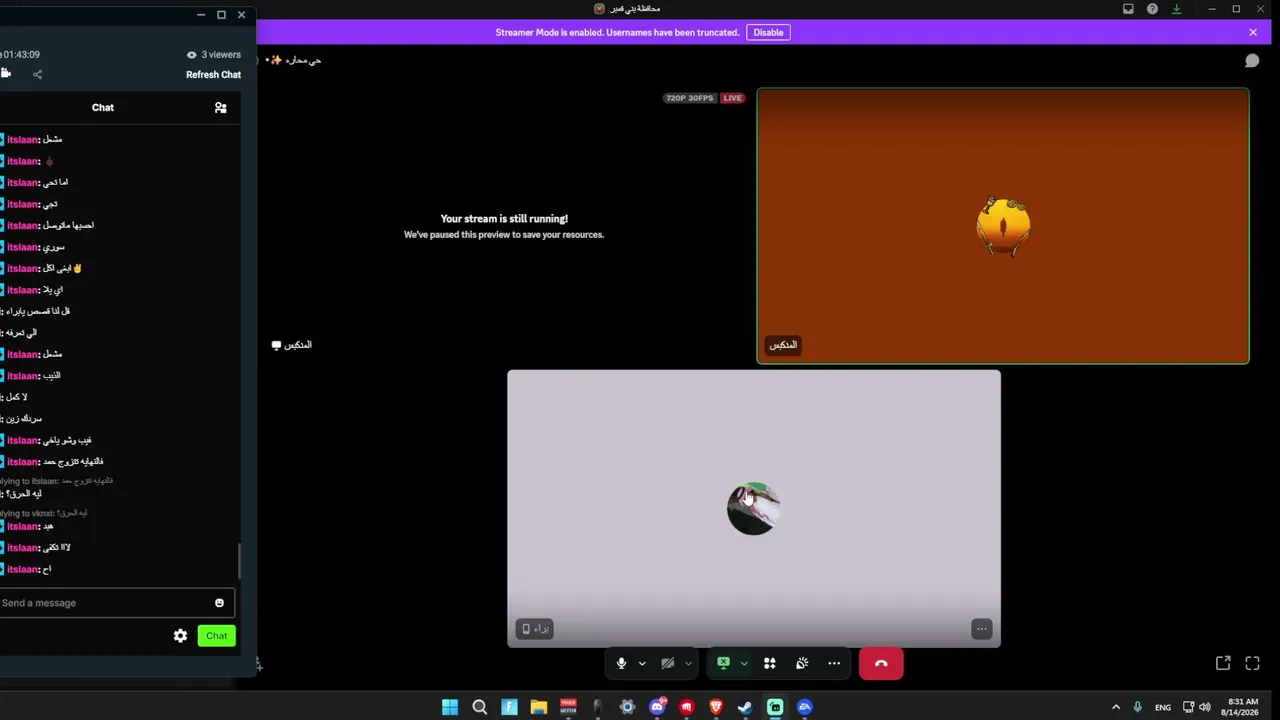Open the emoji picker in chat input
Screen dimensions: 1280x720
(x=219, y=603)
